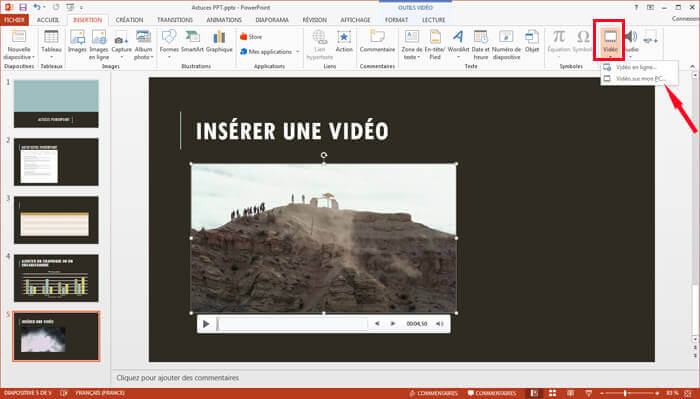Switch to the CRÉATION tab

click(x=129, y=20)
